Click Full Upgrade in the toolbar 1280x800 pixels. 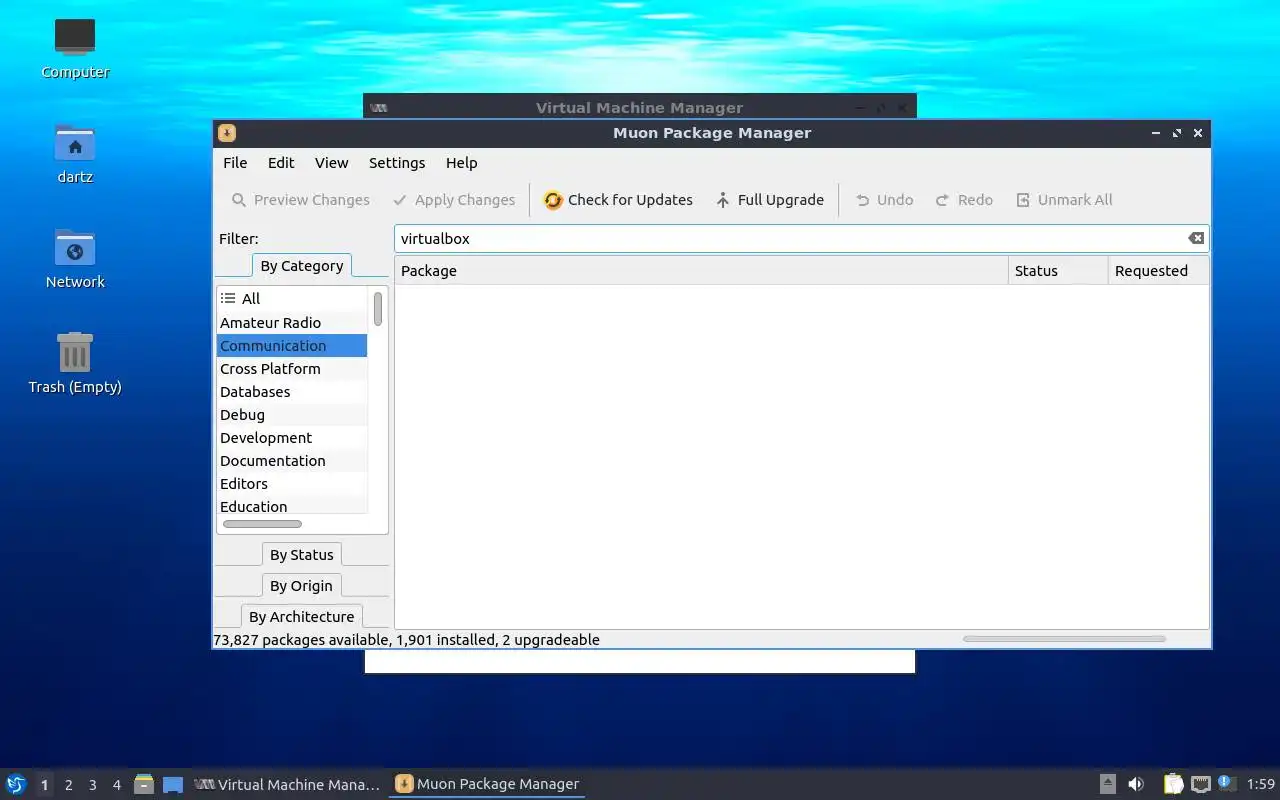770,200
